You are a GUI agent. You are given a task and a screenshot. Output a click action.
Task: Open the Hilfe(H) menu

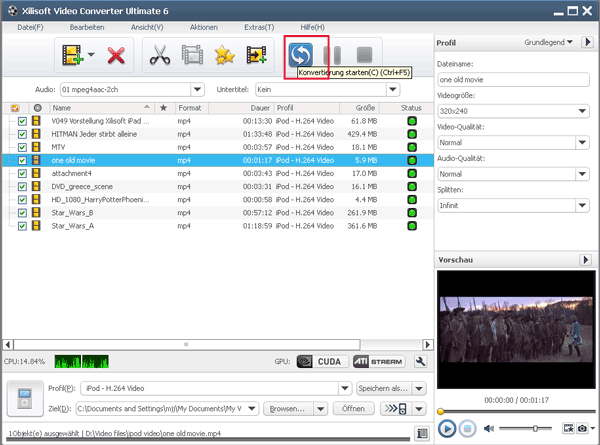tap(312, 27)
